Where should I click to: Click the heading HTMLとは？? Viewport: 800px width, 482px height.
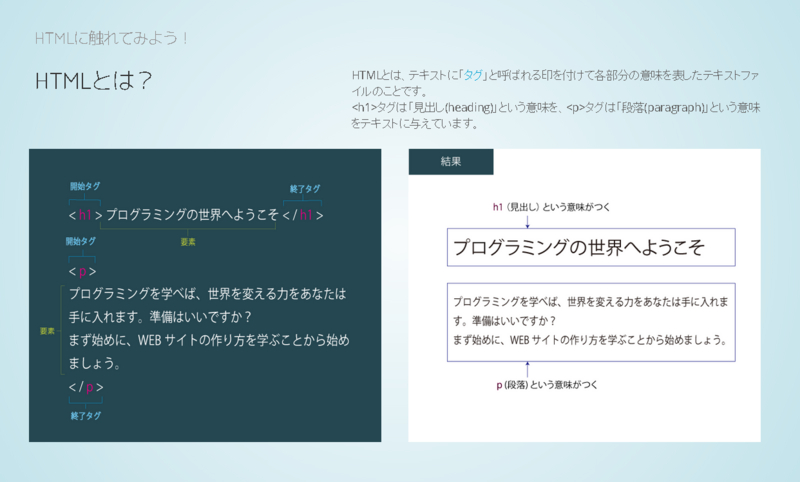click(x=93, y=81)
